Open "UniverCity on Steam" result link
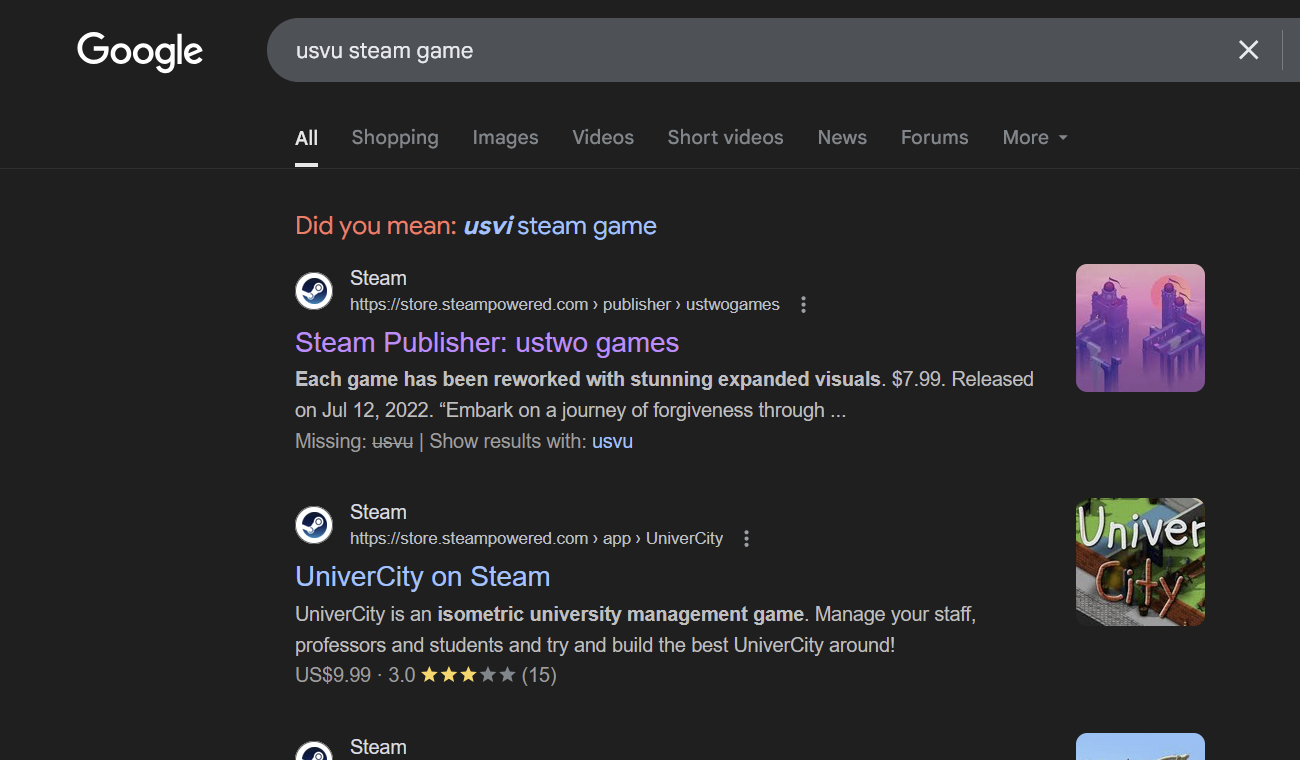The height and width of the screenshot is (760, 1300). [423, 577]
